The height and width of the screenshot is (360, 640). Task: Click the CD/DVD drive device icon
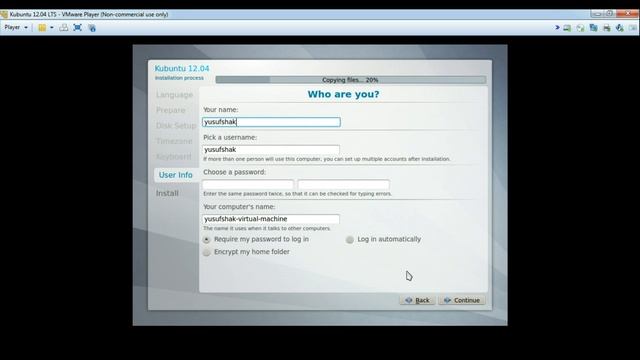[580, 28]
